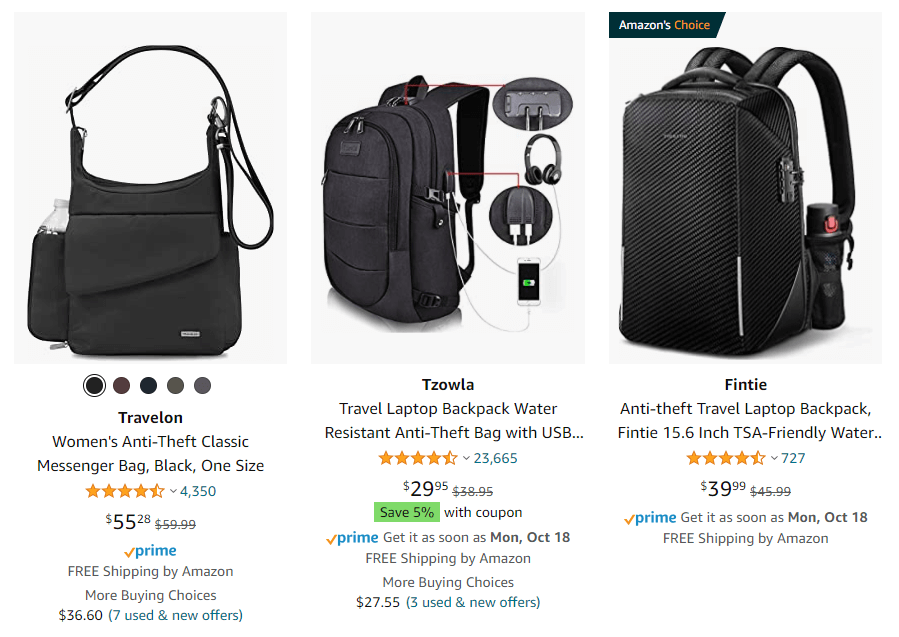Select the olive color swatch
The height and width of the screenshot is (637, 899).
174,385
